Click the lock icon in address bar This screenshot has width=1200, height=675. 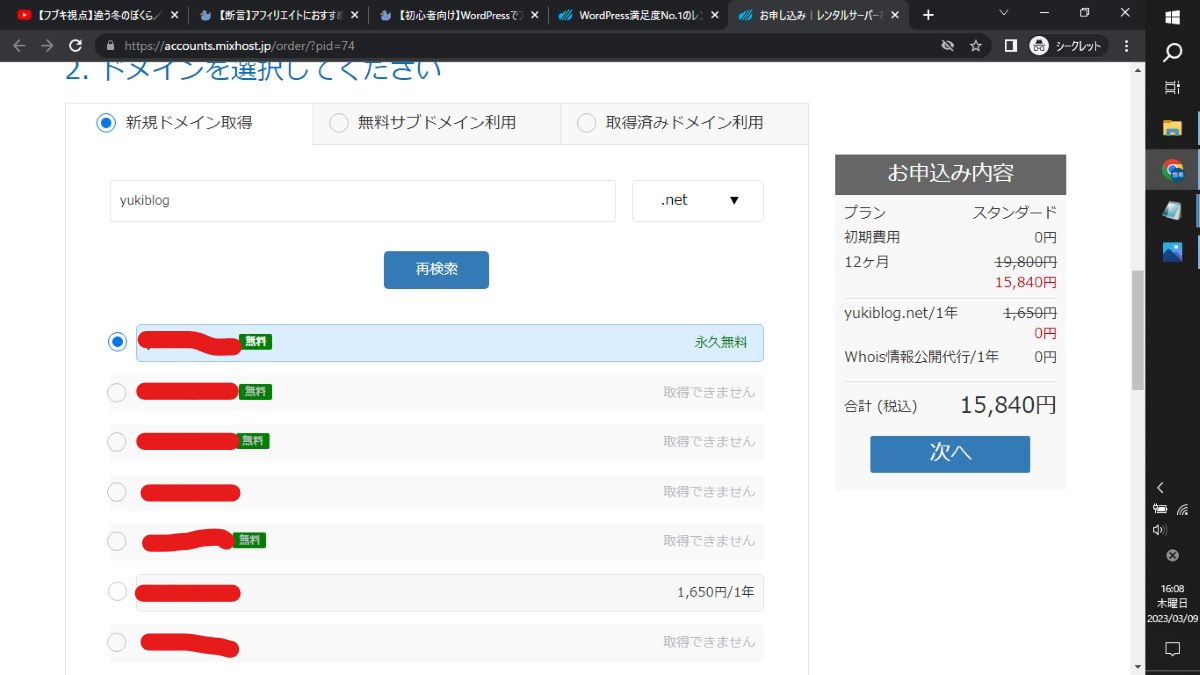(111, 46)
